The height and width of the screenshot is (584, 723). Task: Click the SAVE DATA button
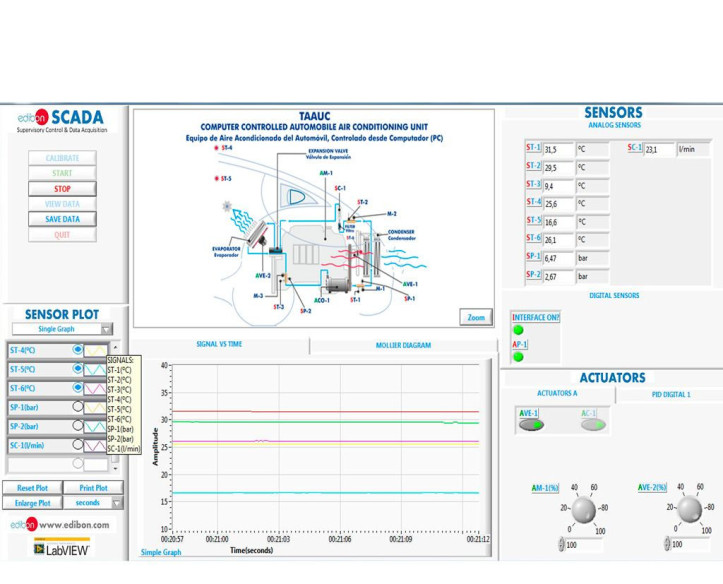62,219
